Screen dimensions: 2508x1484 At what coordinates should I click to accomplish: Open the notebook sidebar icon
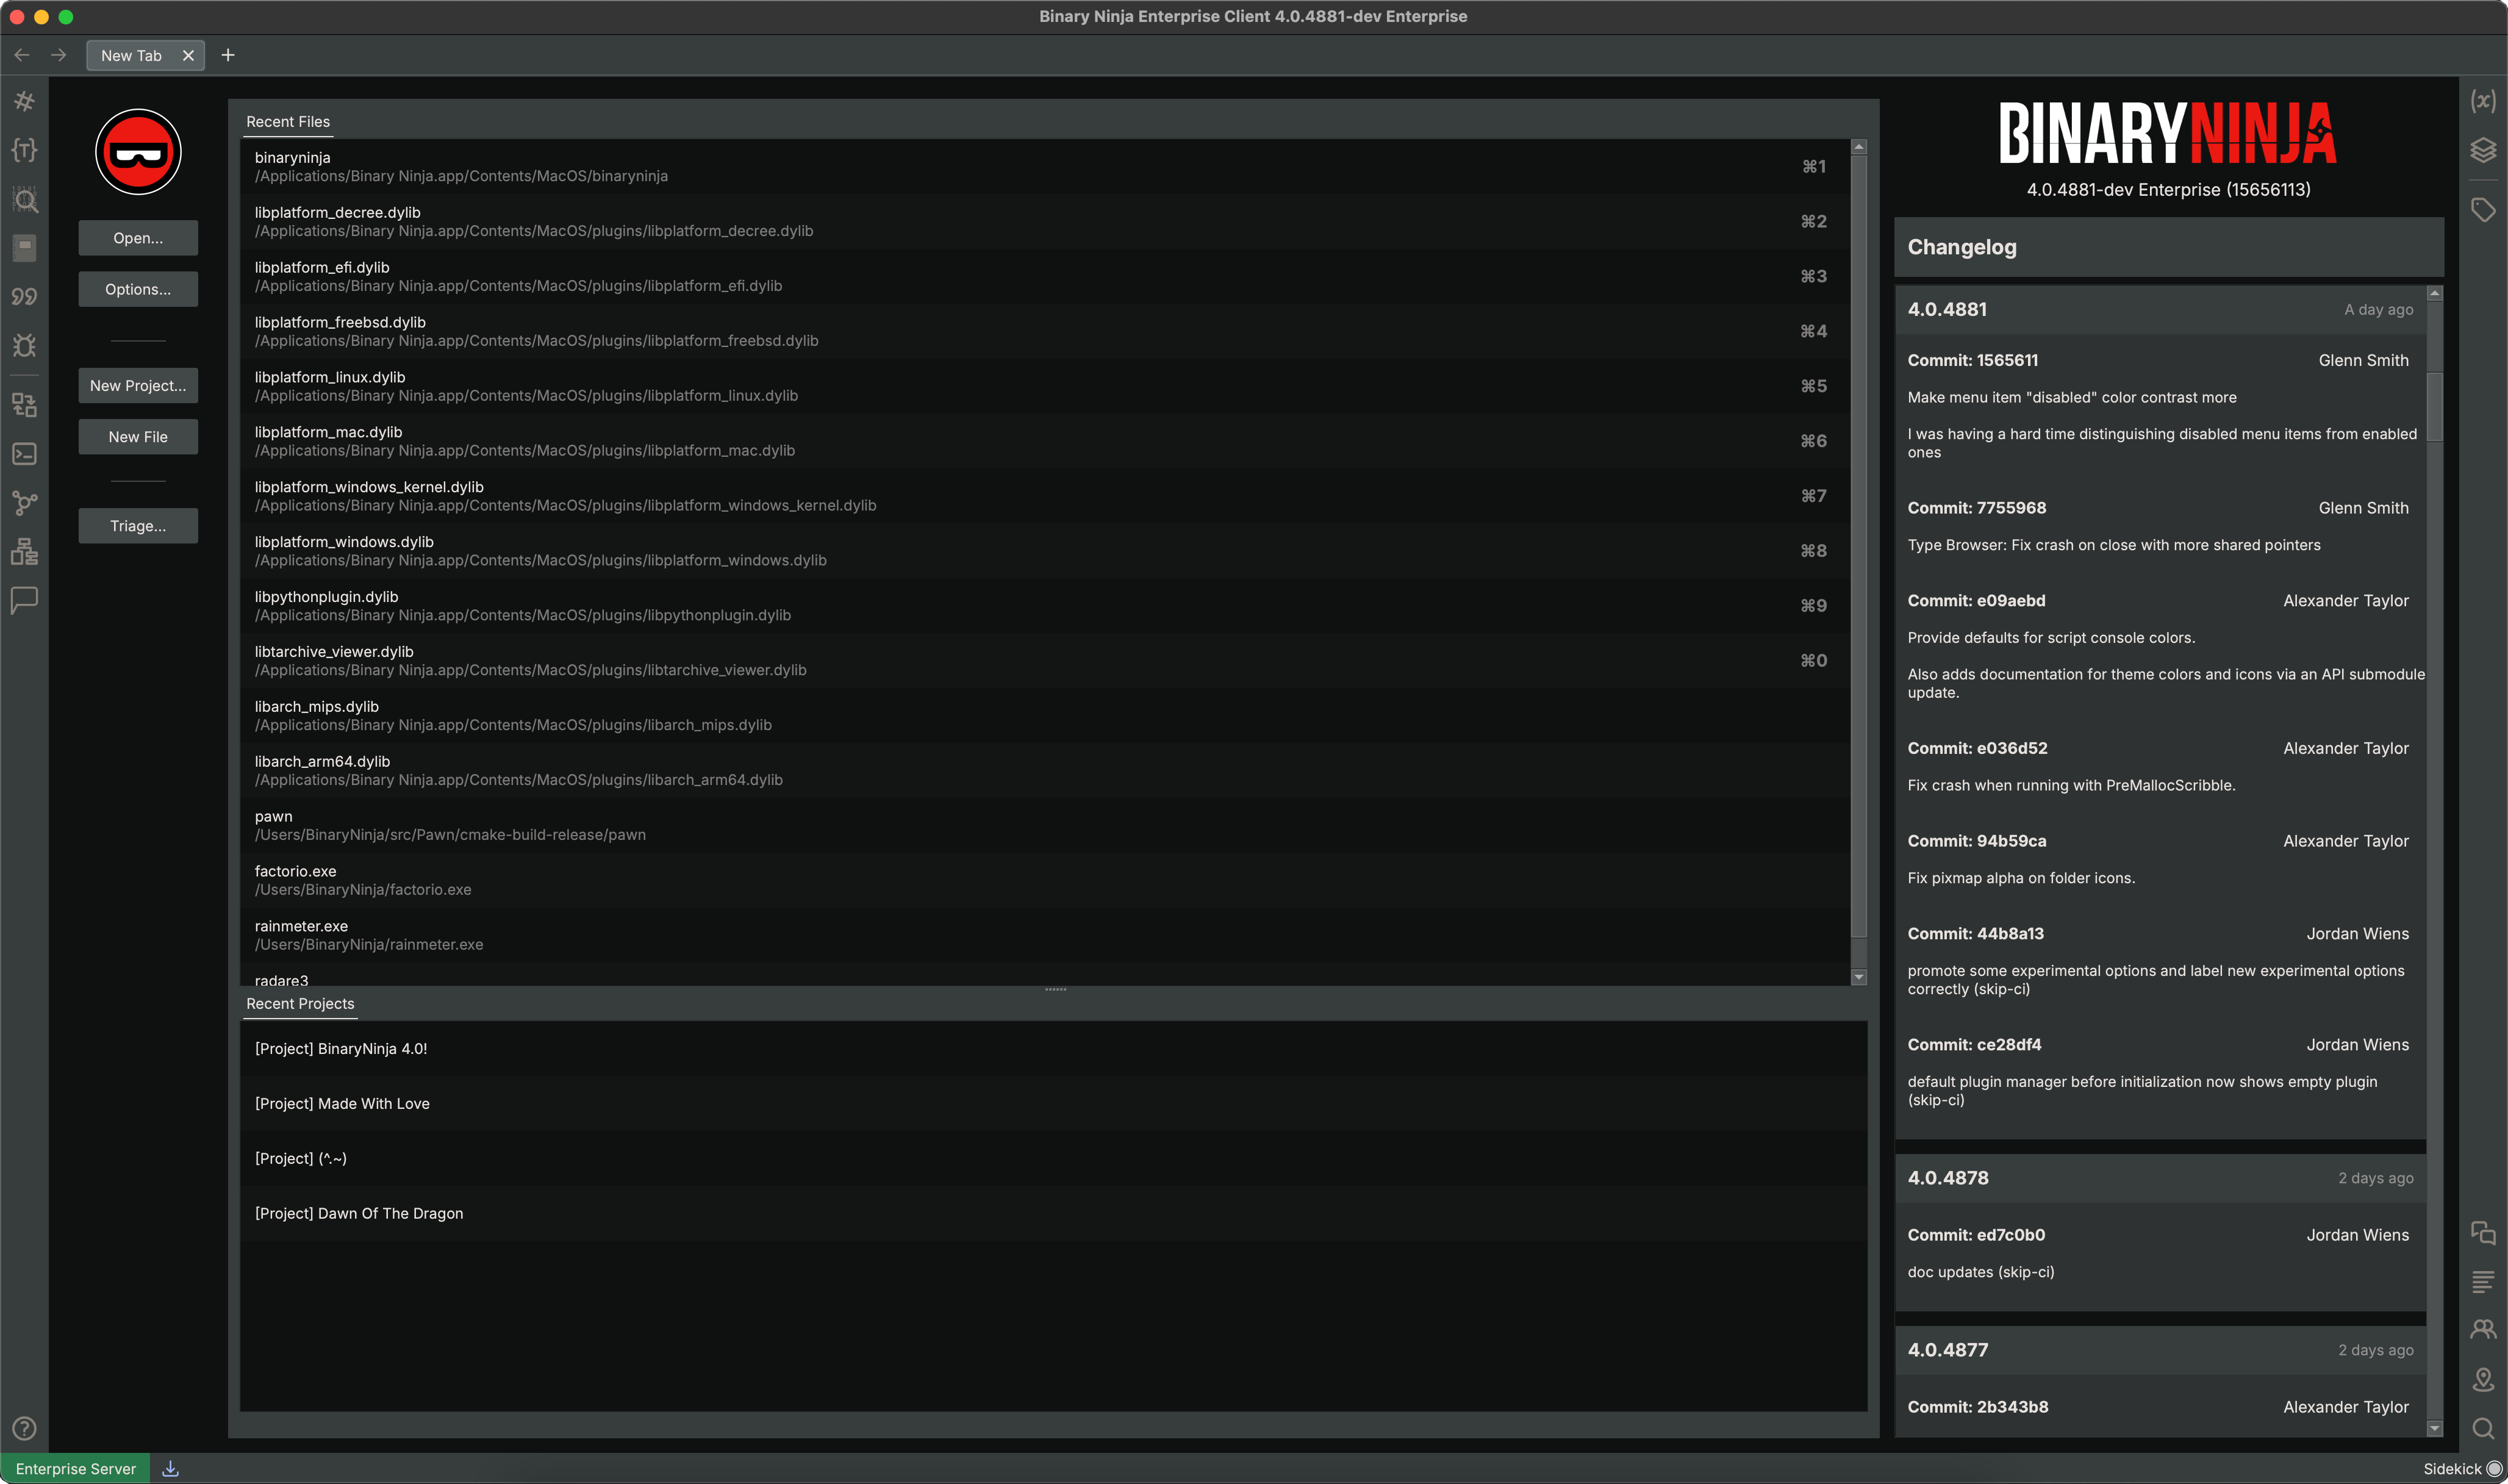click(x=24, y=248)
